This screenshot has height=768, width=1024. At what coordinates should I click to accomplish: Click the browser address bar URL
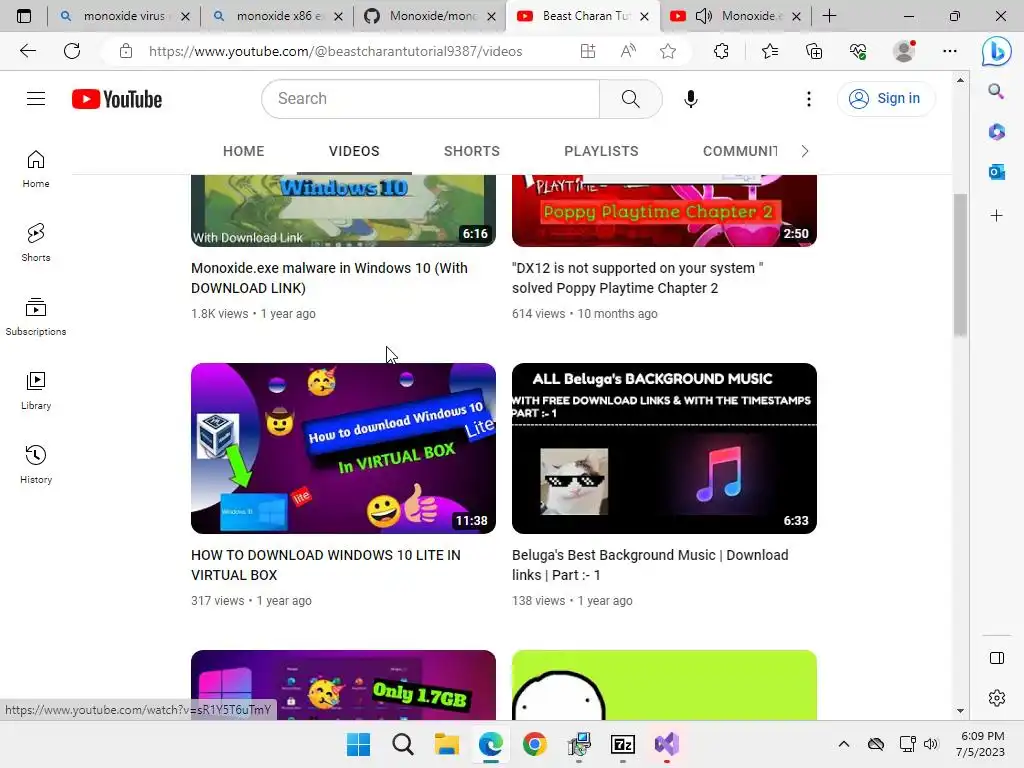pyautogui.click(x=335, y=51)
